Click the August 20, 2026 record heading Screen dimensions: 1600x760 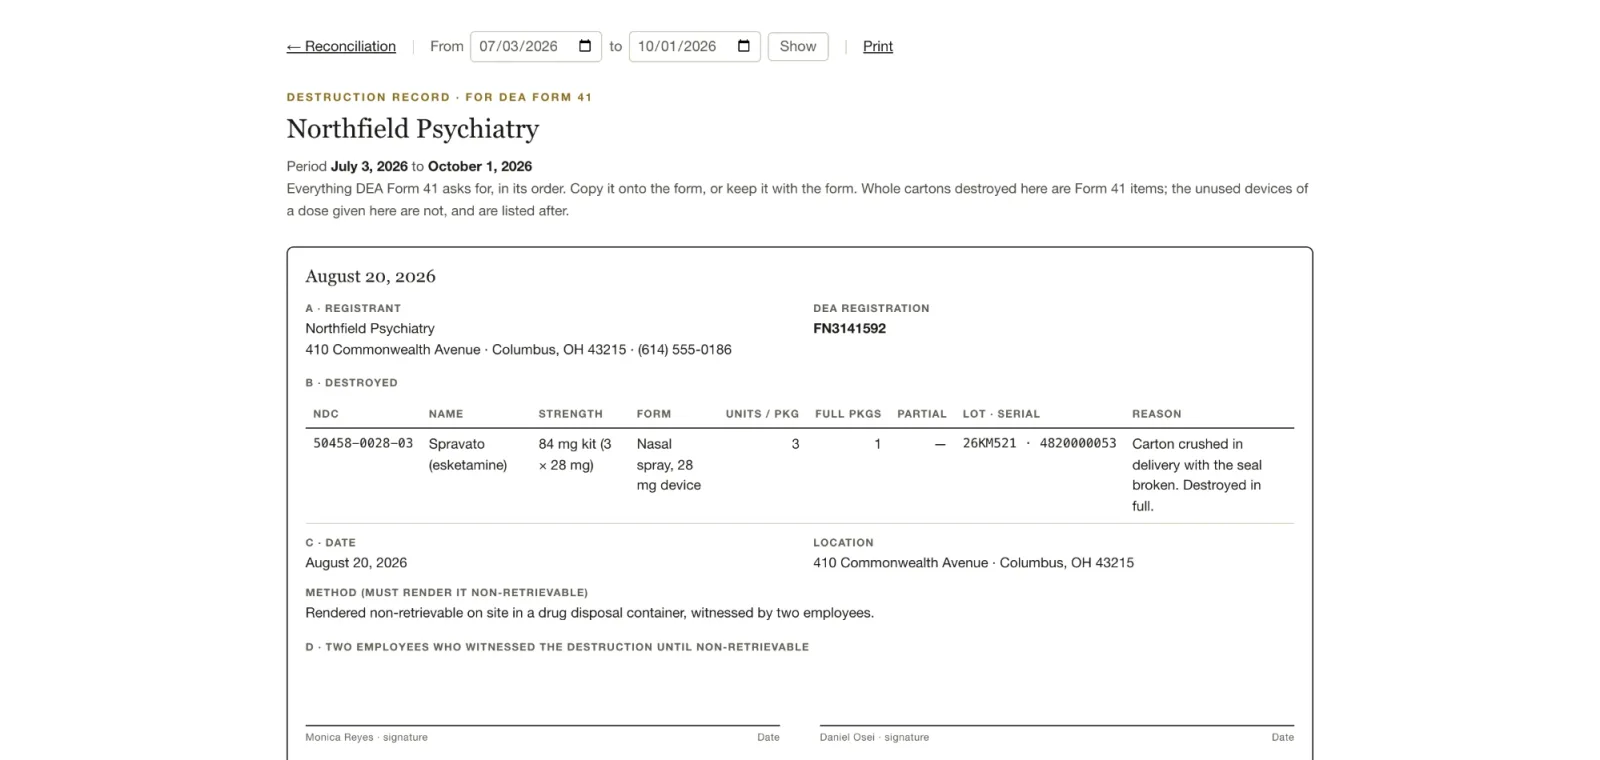tap(371, 276)
